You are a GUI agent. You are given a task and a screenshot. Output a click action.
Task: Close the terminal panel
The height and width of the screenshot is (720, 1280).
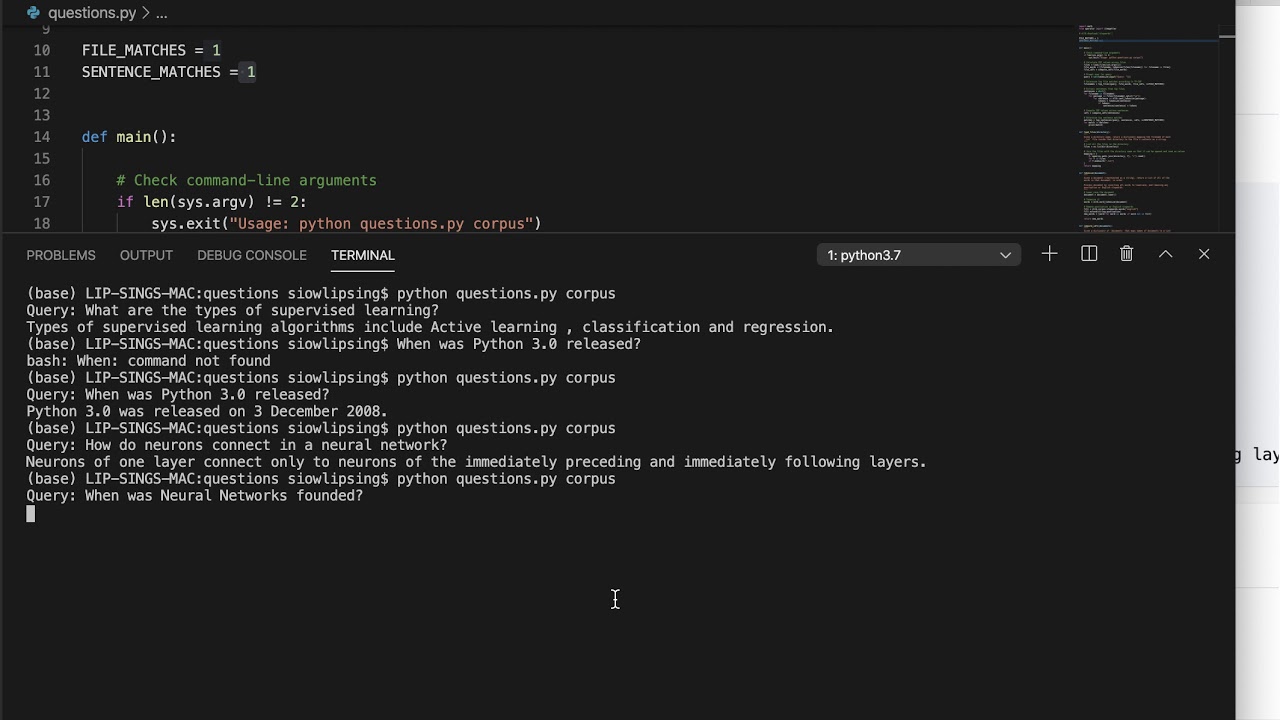tap(1204, 254)
